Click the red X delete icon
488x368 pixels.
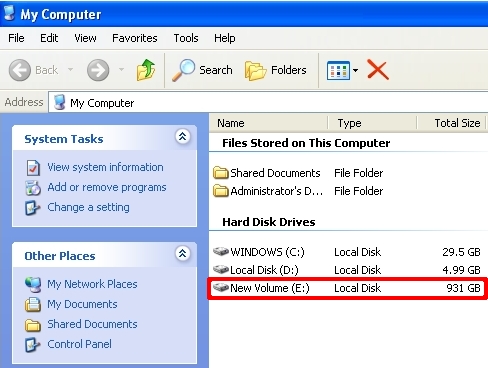tap(378, 70)
